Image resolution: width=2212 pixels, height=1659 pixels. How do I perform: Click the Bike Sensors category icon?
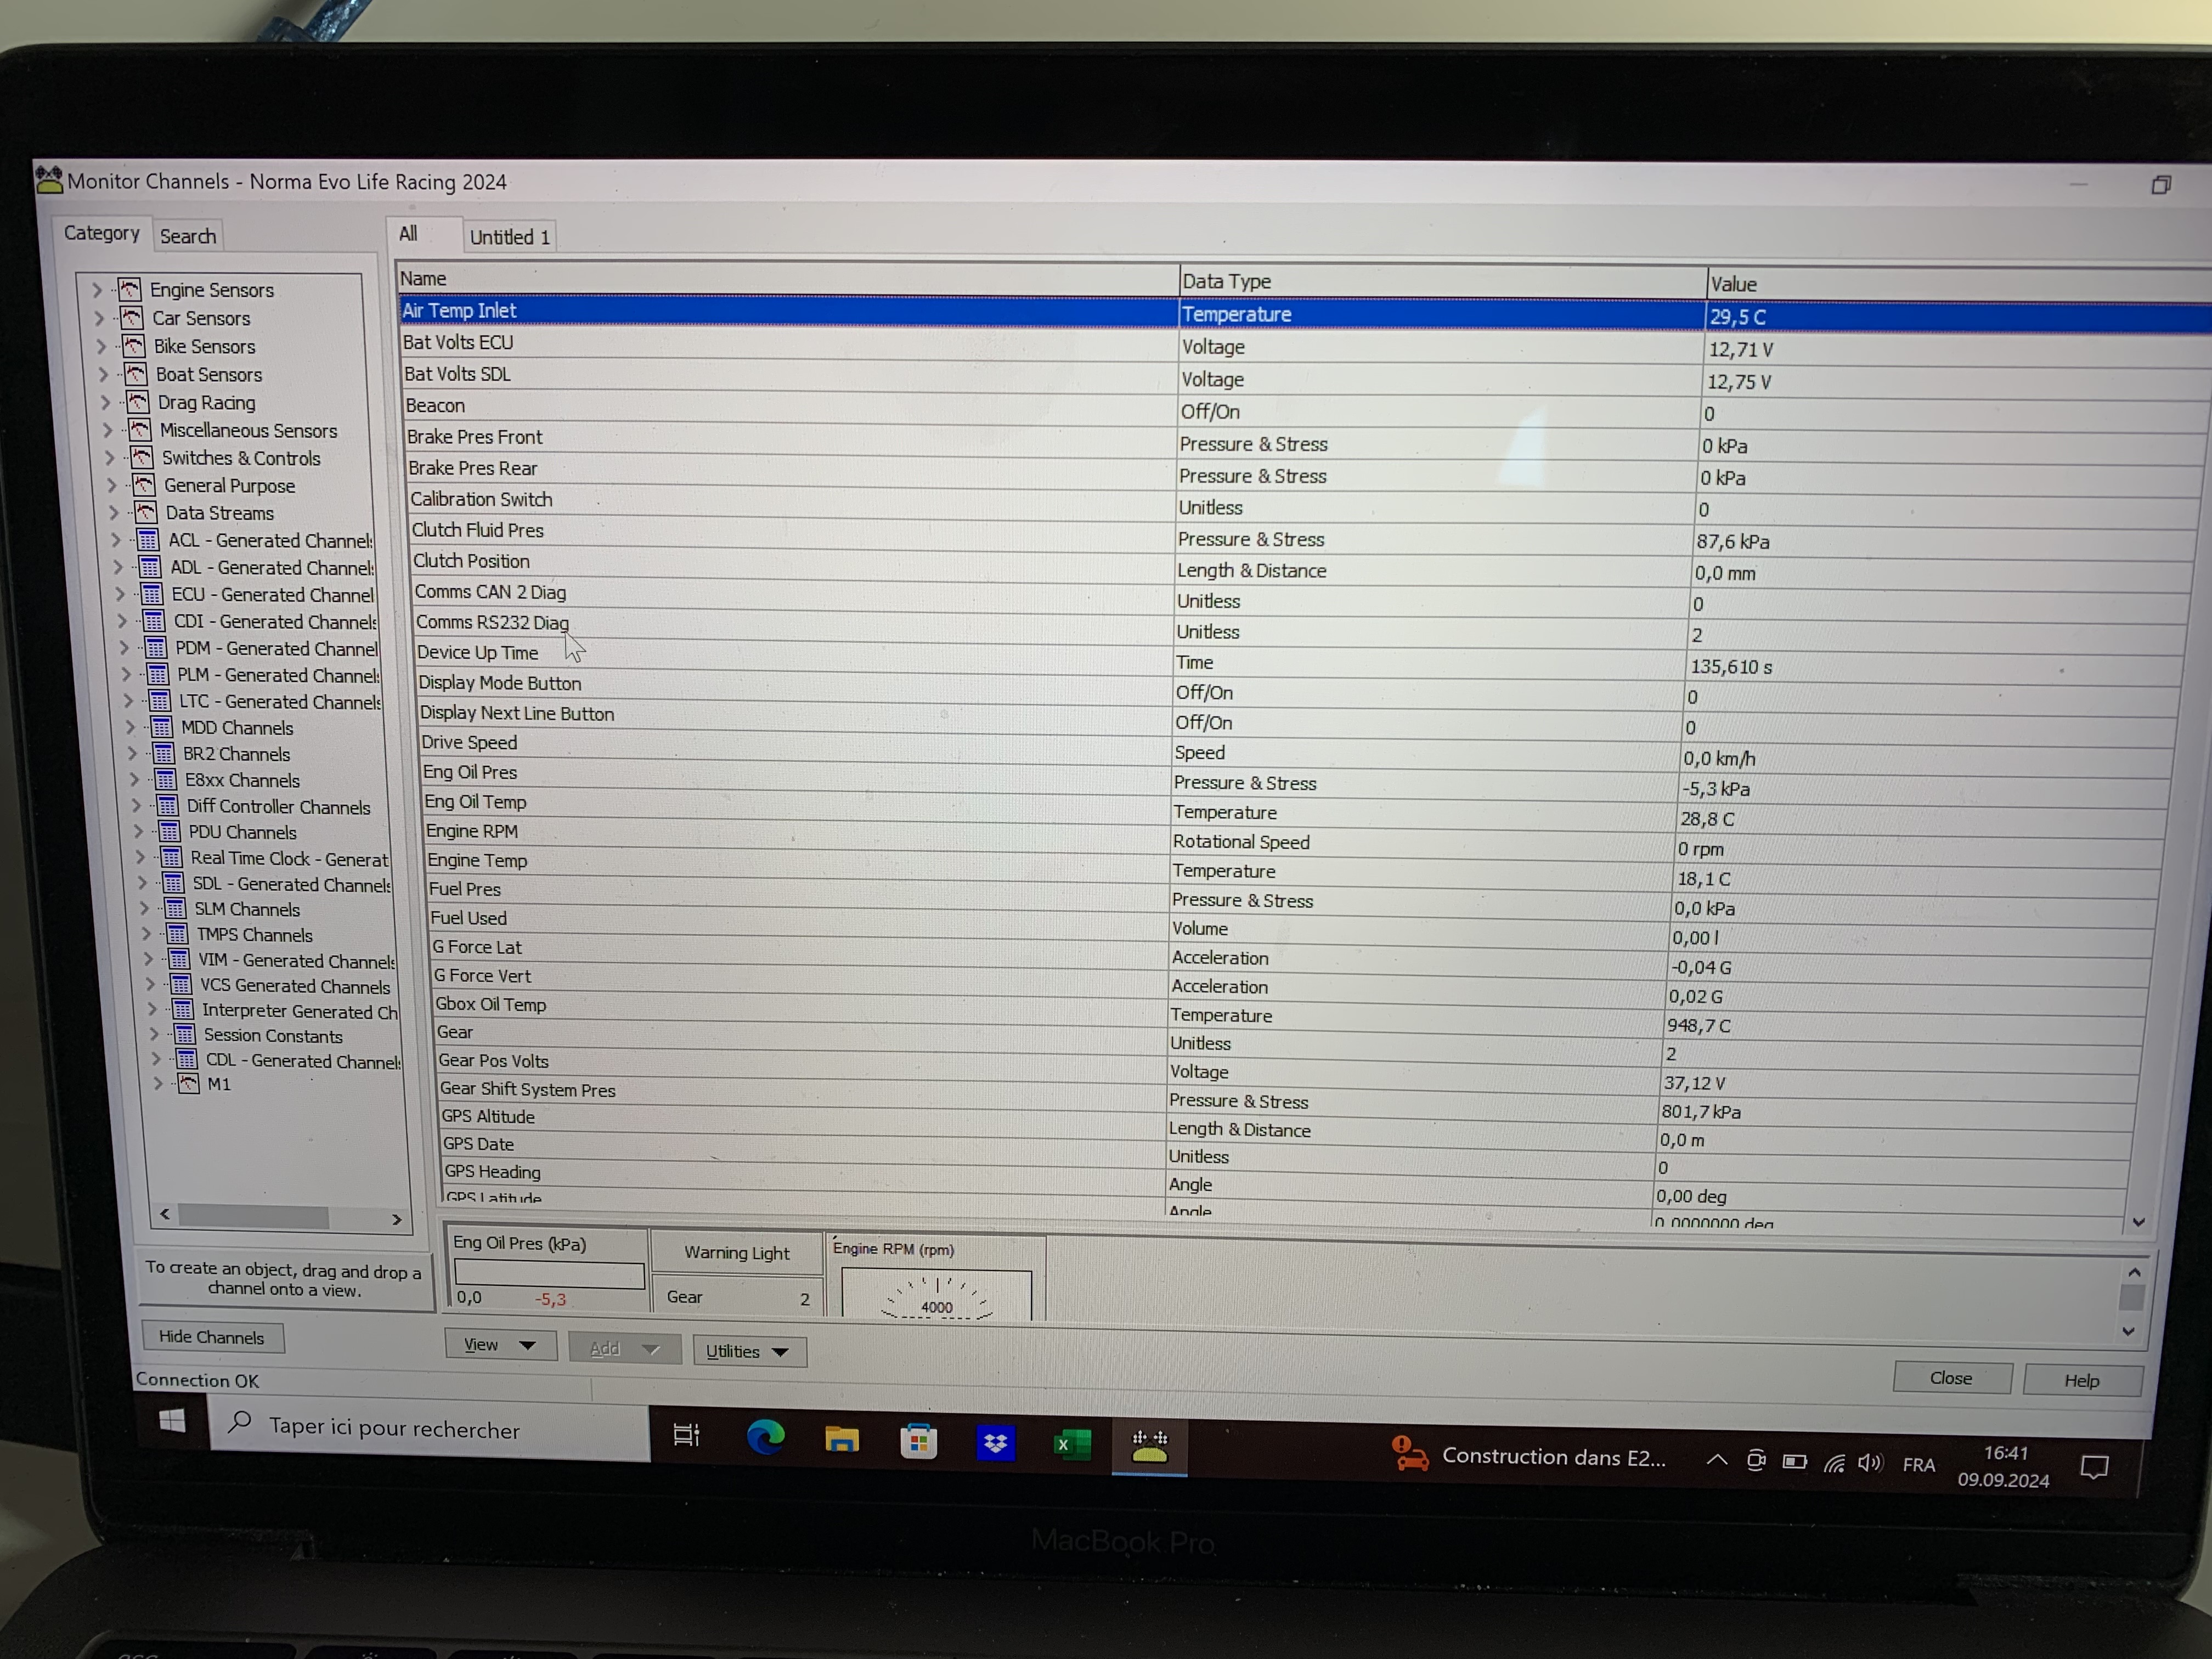click(x=133, y=346)
